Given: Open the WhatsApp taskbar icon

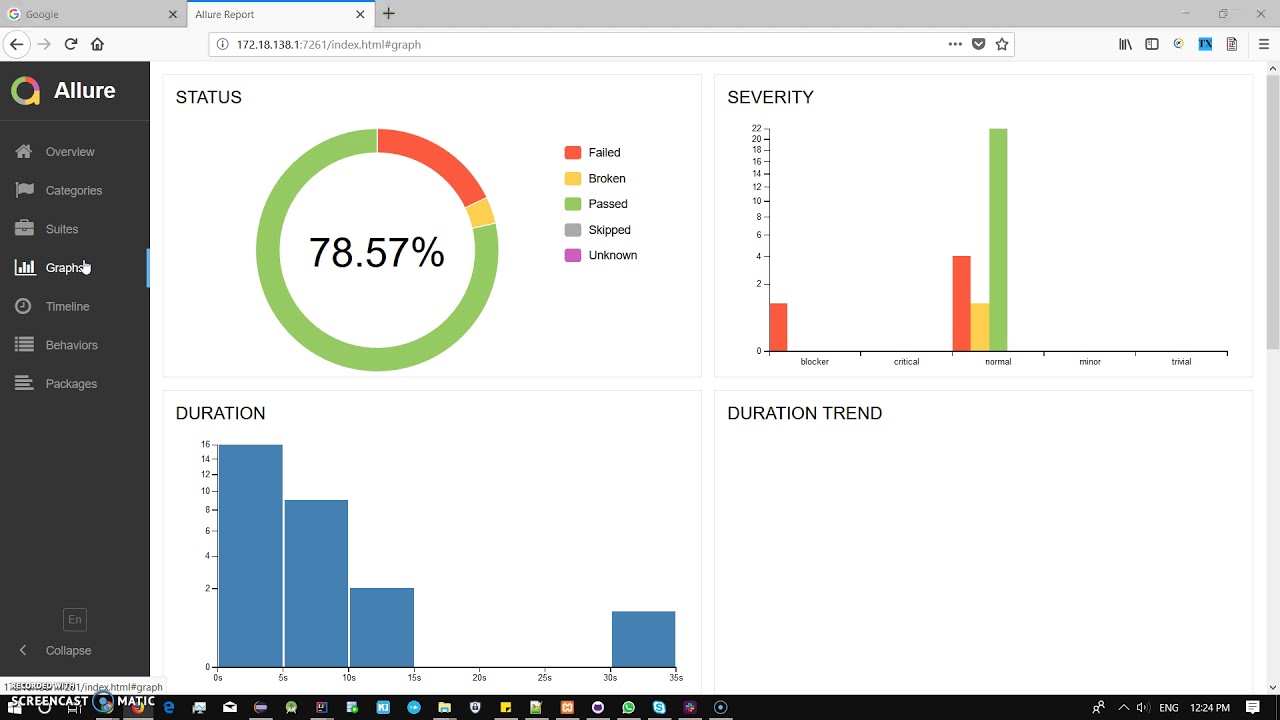Looking at the screenshot, I should tap(628, 707).
